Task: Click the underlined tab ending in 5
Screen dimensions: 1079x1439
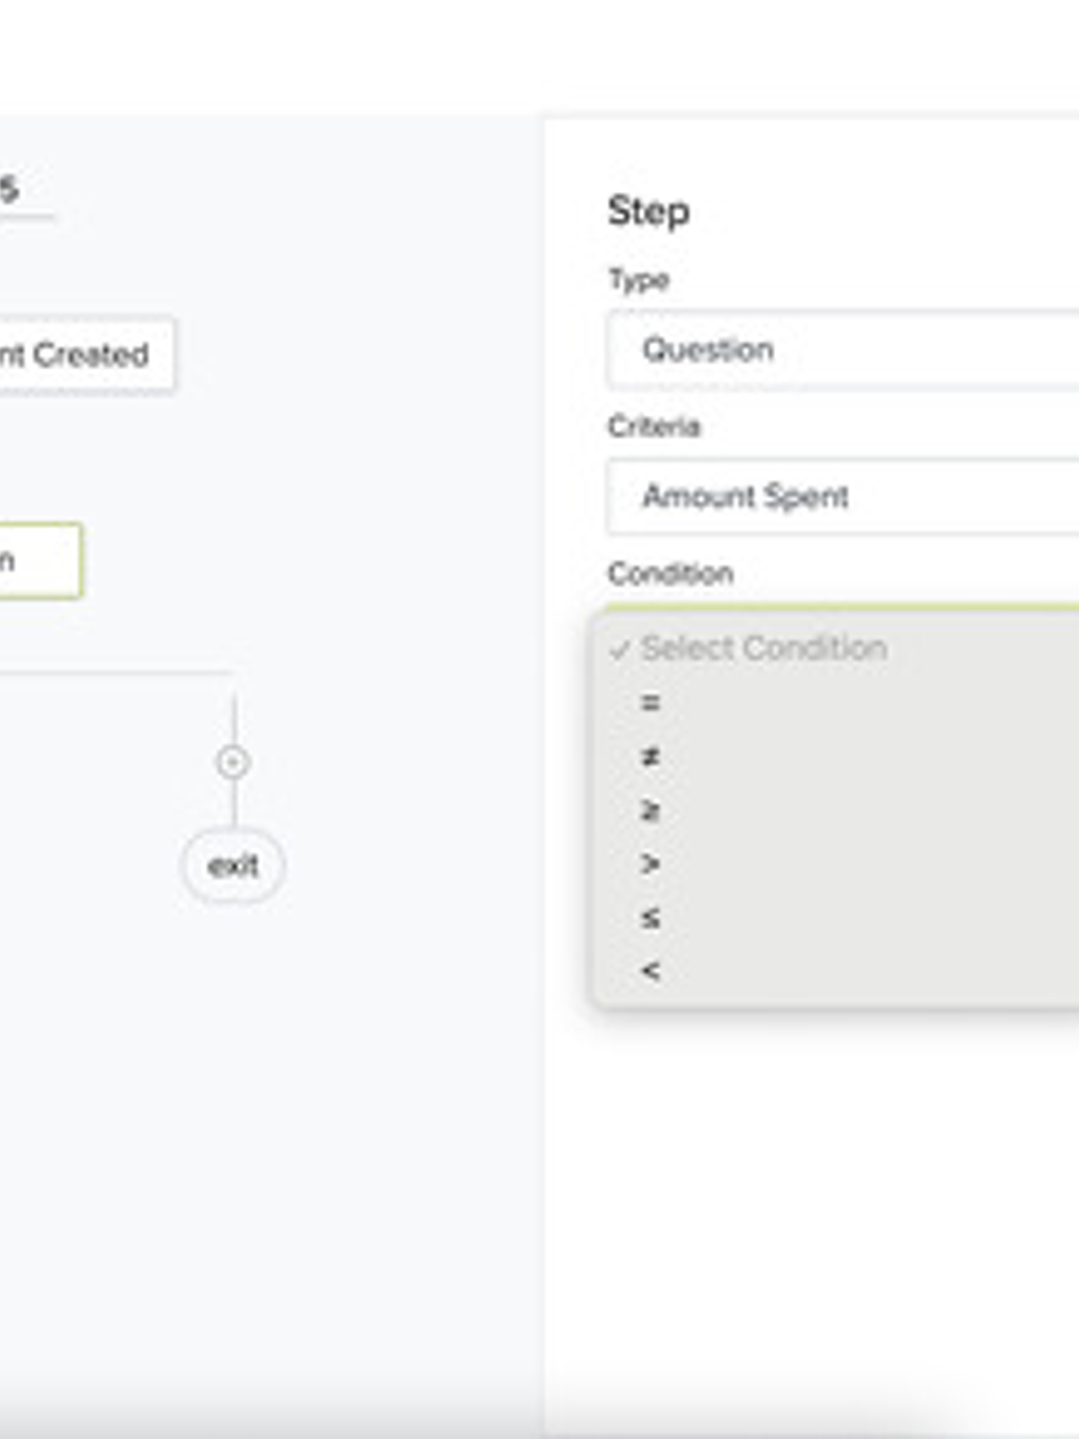Action: [12, 190]
